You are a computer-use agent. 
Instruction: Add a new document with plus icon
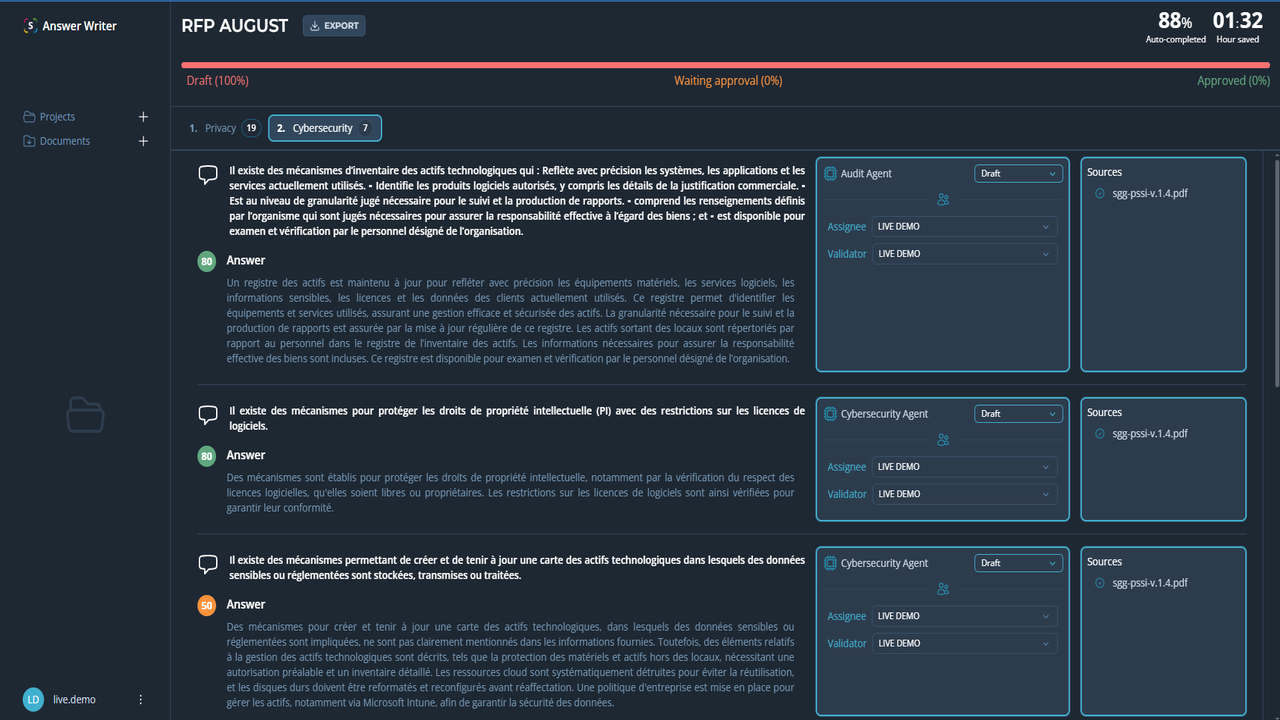(143, 141)
